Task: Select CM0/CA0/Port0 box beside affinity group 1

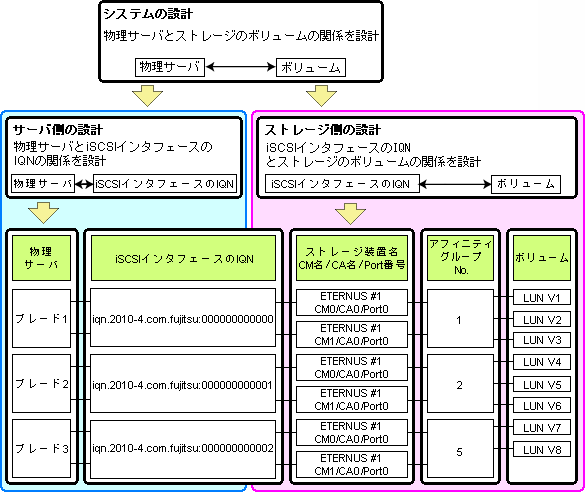Action: pyautogui.click(x=352, y=303)
